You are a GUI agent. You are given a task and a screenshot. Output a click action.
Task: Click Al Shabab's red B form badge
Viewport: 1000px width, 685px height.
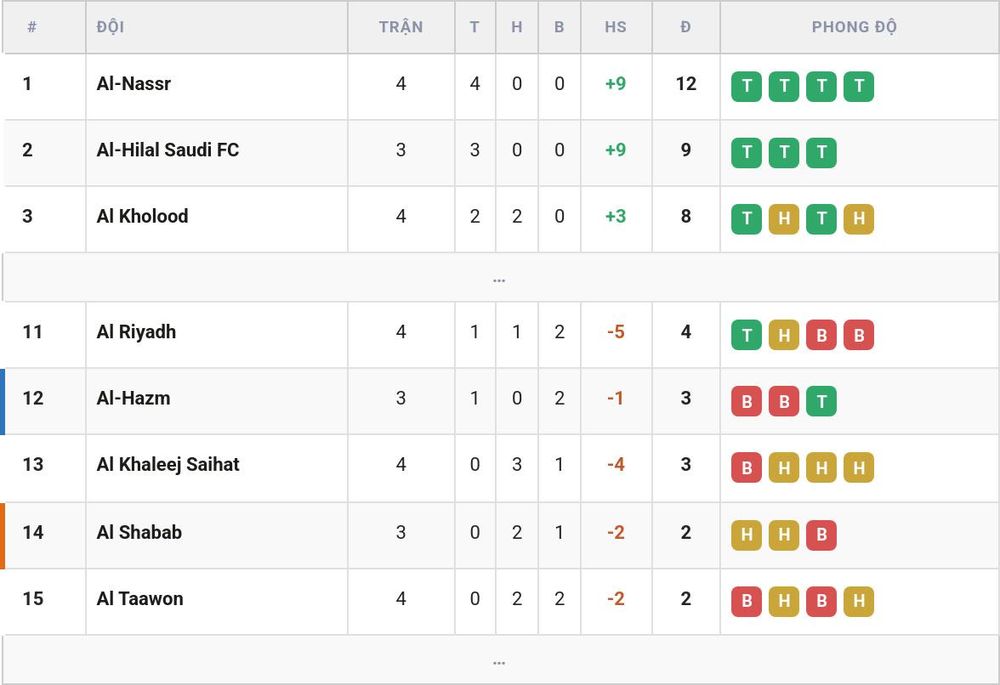pyautogui.click(x=821, y=534)
